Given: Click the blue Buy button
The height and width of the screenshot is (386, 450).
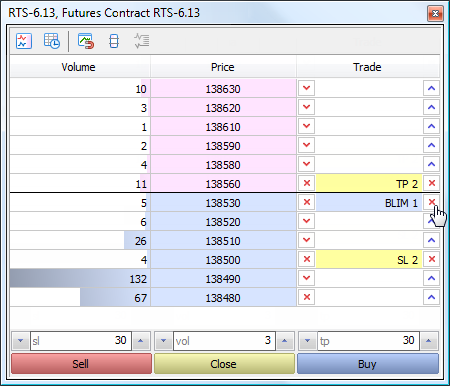Looking at the screenshot, I should tap(368, 364).
